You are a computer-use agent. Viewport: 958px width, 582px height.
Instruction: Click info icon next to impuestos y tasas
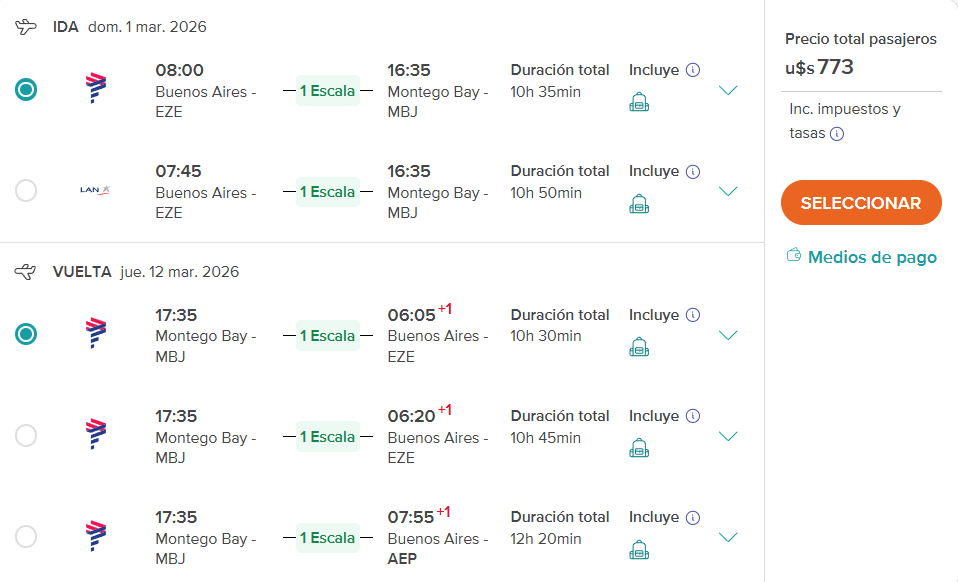click(x=837, y=134)
